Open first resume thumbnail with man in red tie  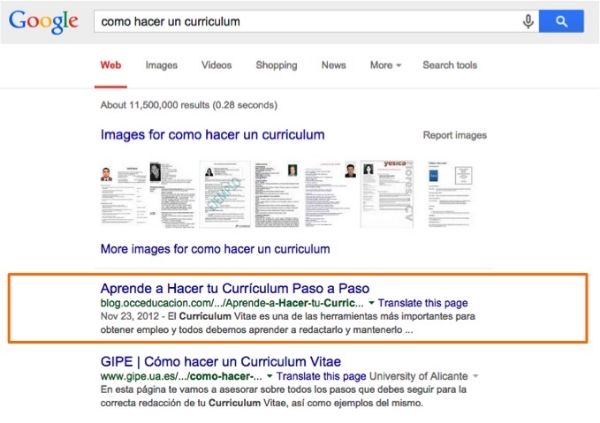pyautogui.click(x=123, y=194)
